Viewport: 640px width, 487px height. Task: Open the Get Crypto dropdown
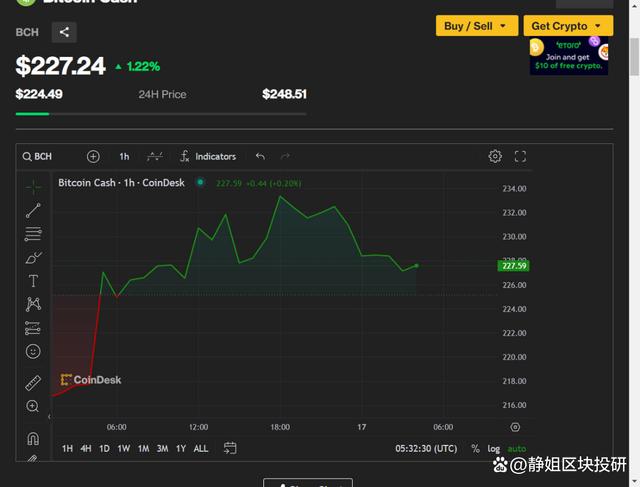pos(568,26)
